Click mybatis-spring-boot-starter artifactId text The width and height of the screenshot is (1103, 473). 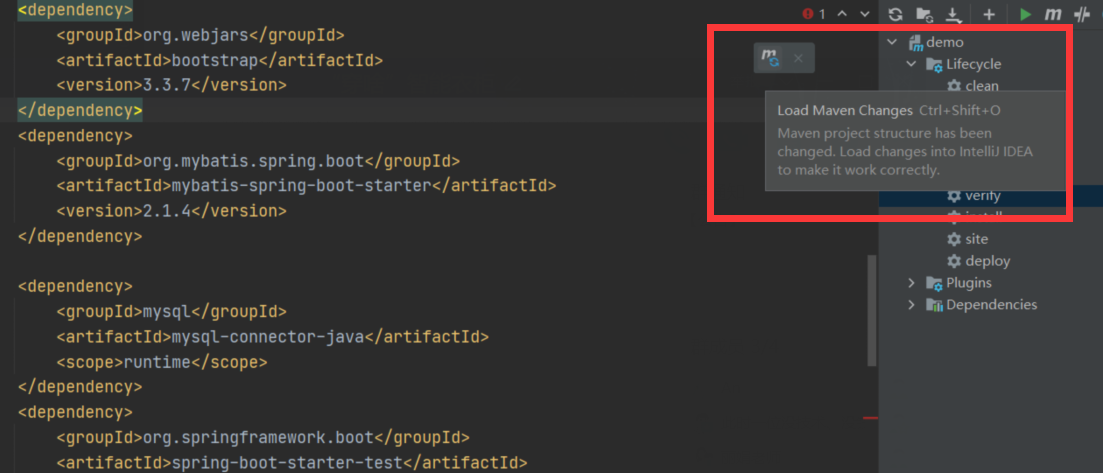[x=301, y=186]
